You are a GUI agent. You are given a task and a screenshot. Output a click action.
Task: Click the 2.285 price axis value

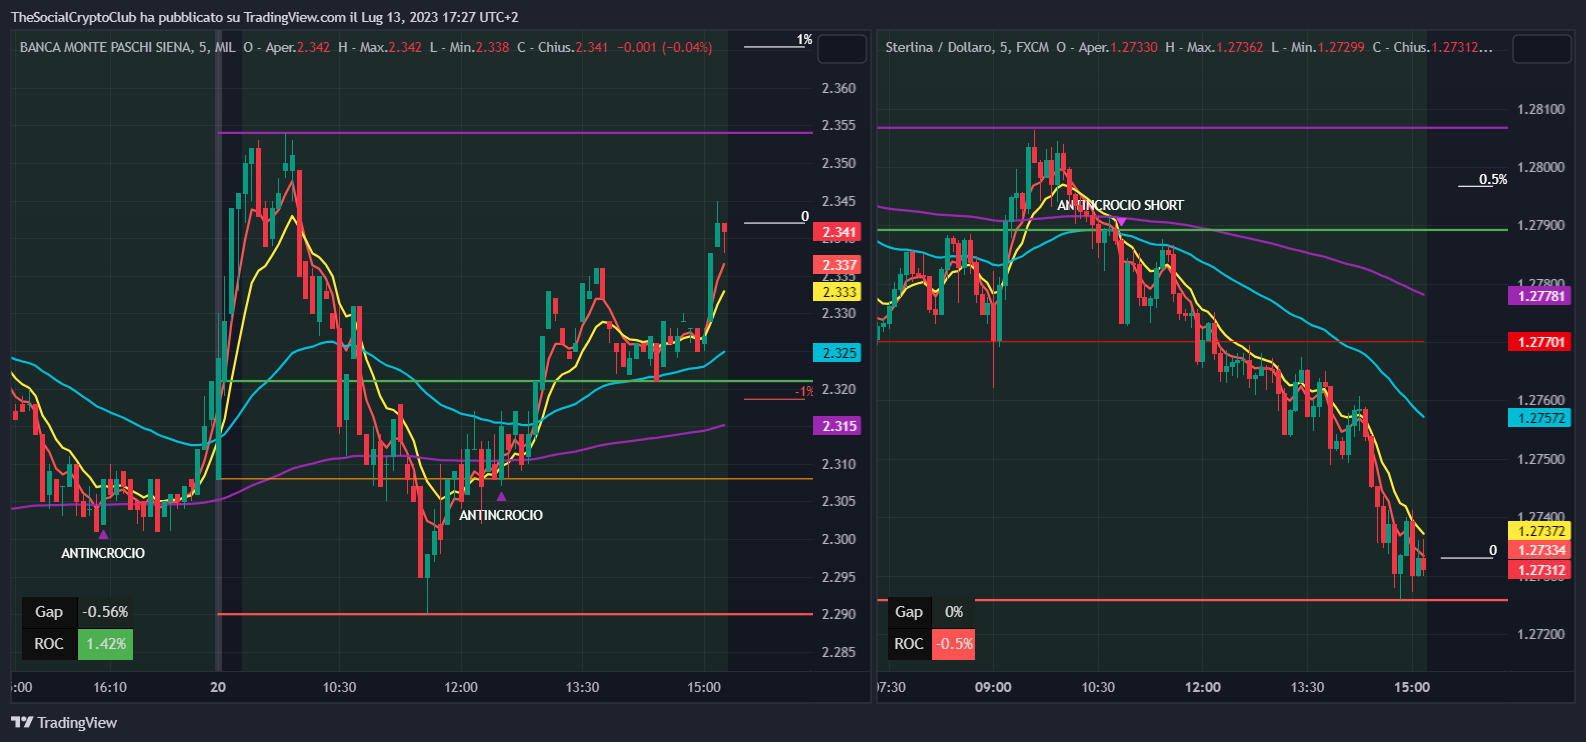[x=838, y=652]
